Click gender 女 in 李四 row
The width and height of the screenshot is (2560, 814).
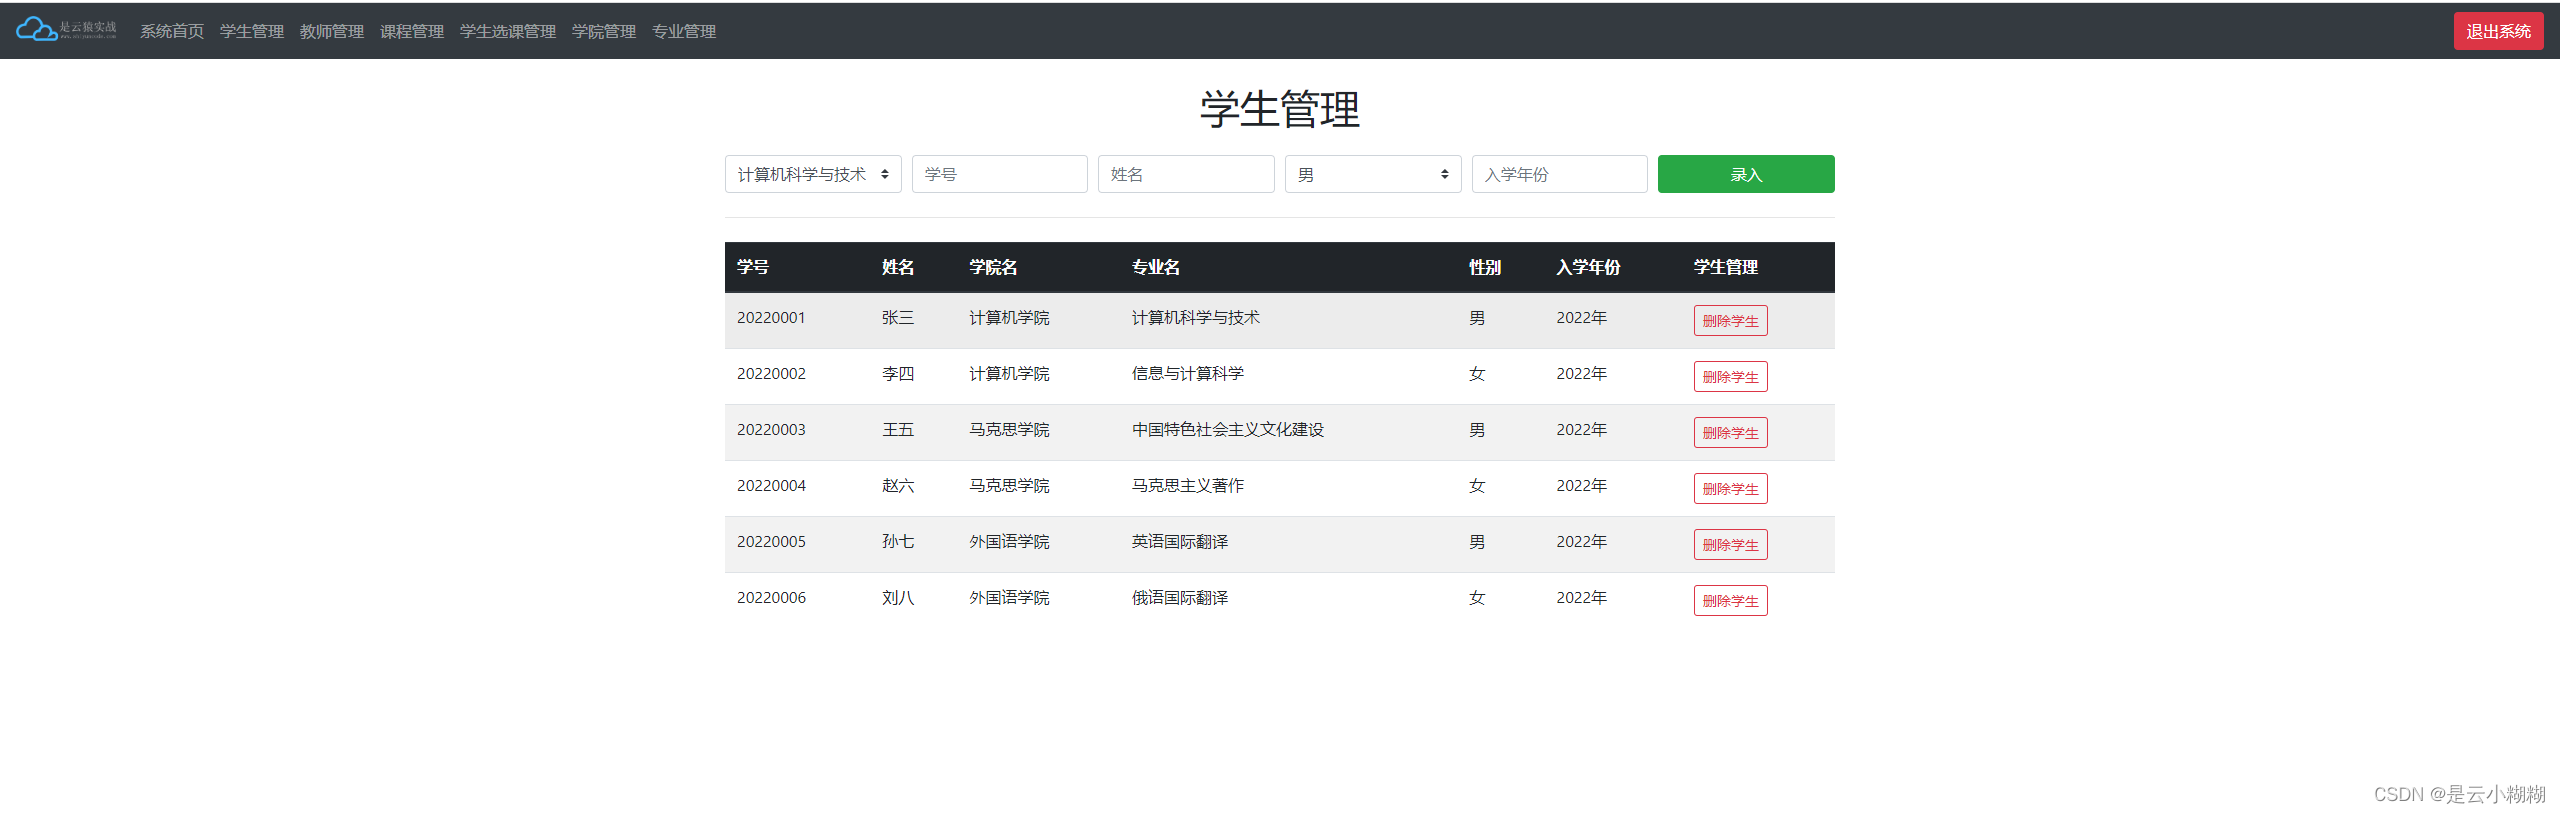1477,374
